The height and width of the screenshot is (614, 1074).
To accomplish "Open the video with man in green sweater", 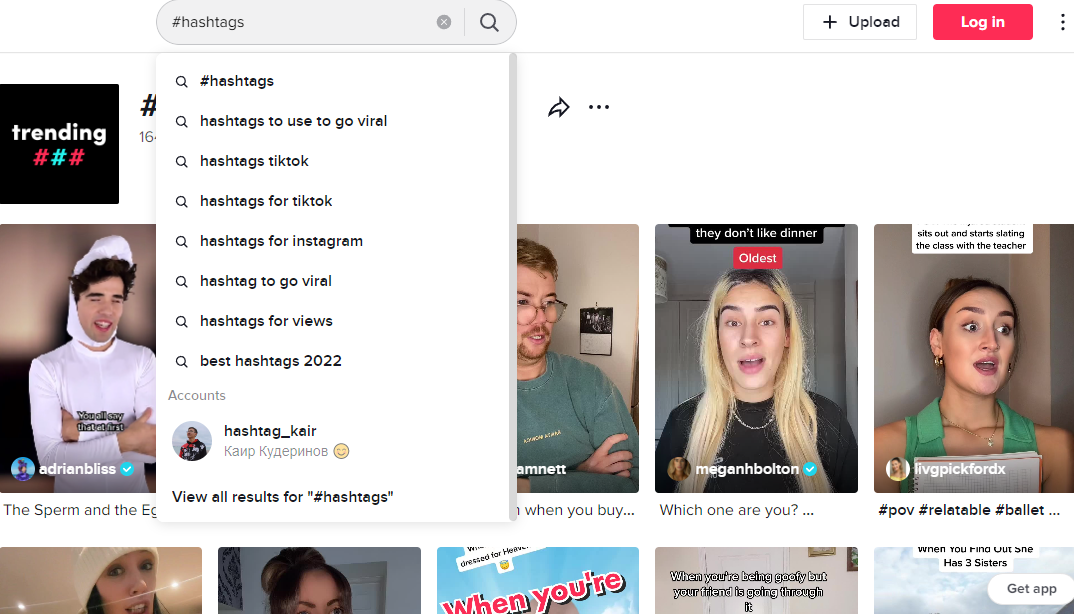I will (578, 358).
